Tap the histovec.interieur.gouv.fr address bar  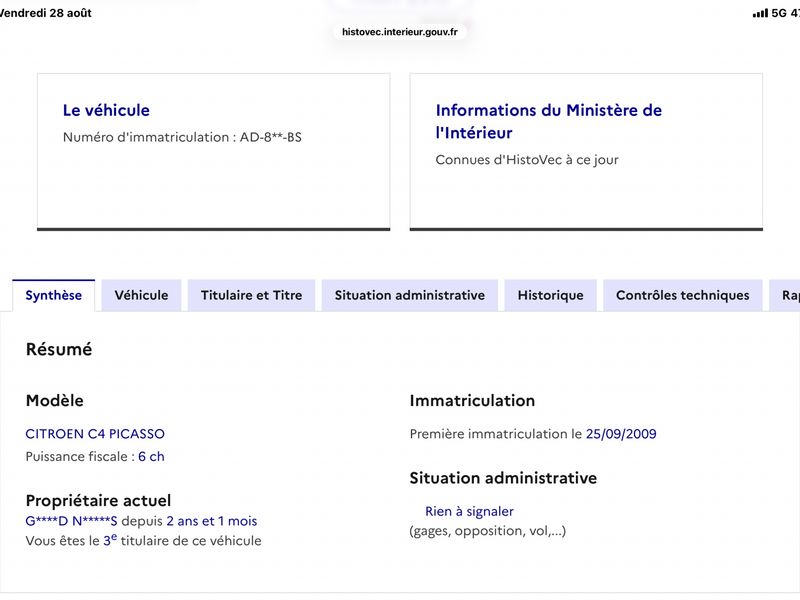pyautogui.click(x=399, y=32)
